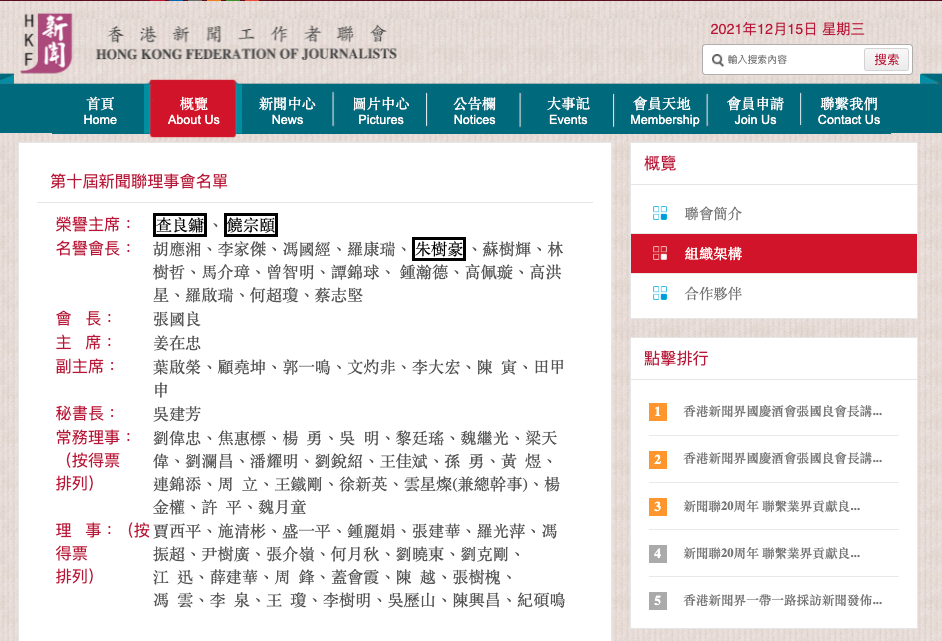942x641 pixels.
Task: Click the label 副主席
Action: (85, 366)
